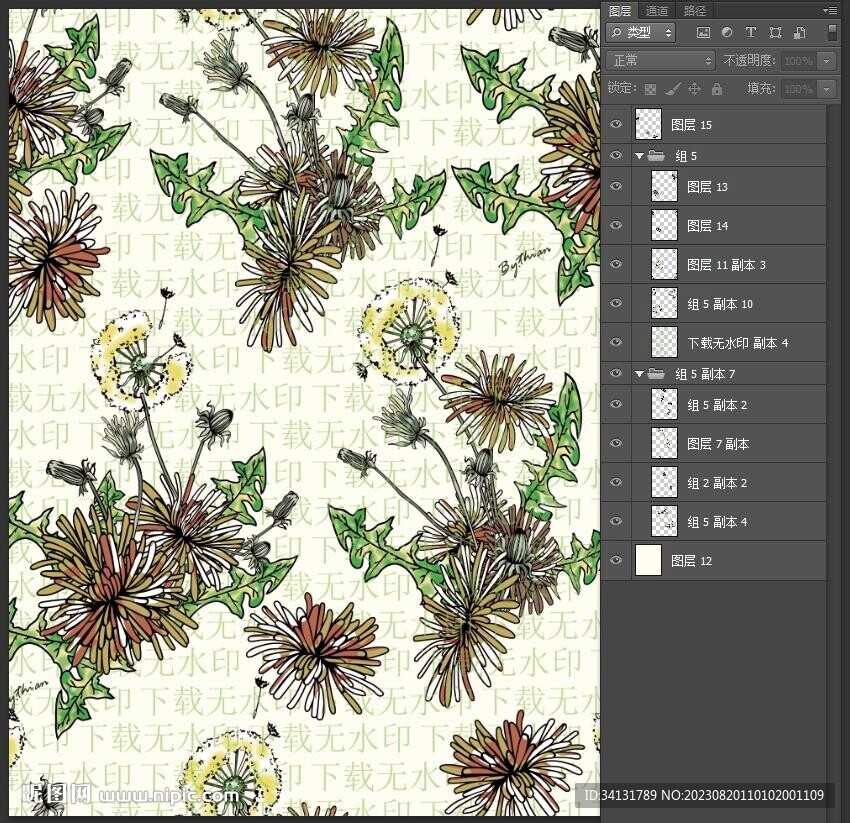Collapse the 组 5 layer group
The height and width of the screenshot is (823, 850).
click(x=639, y=156)
